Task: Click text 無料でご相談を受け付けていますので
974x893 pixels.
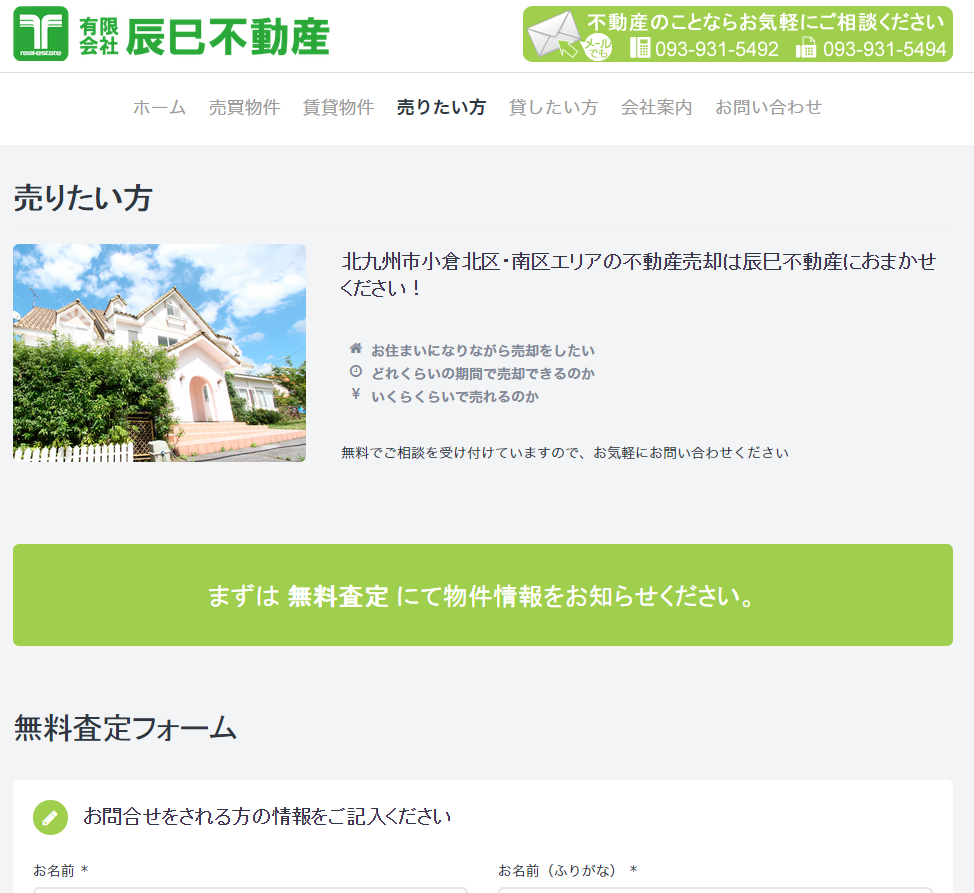Action: point(462,453)
